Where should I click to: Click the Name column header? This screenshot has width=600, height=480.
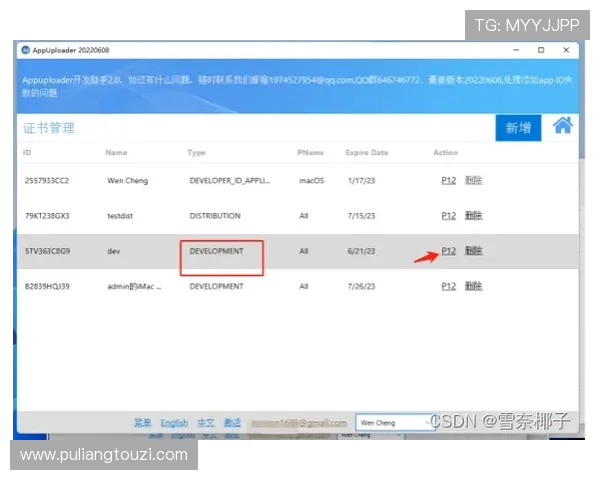116,152
